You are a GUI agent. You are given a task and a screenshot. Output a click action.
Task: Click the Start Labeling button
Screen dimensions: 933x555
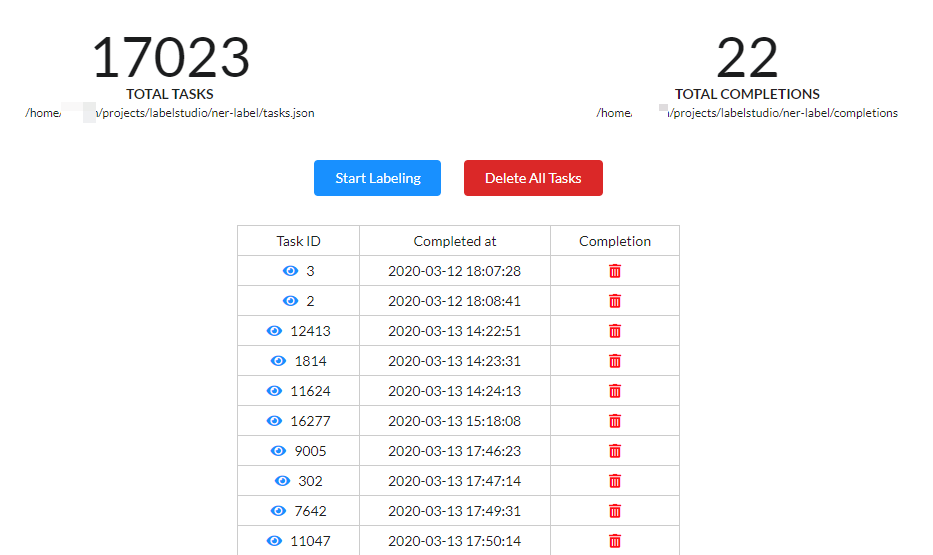point(377,178)
